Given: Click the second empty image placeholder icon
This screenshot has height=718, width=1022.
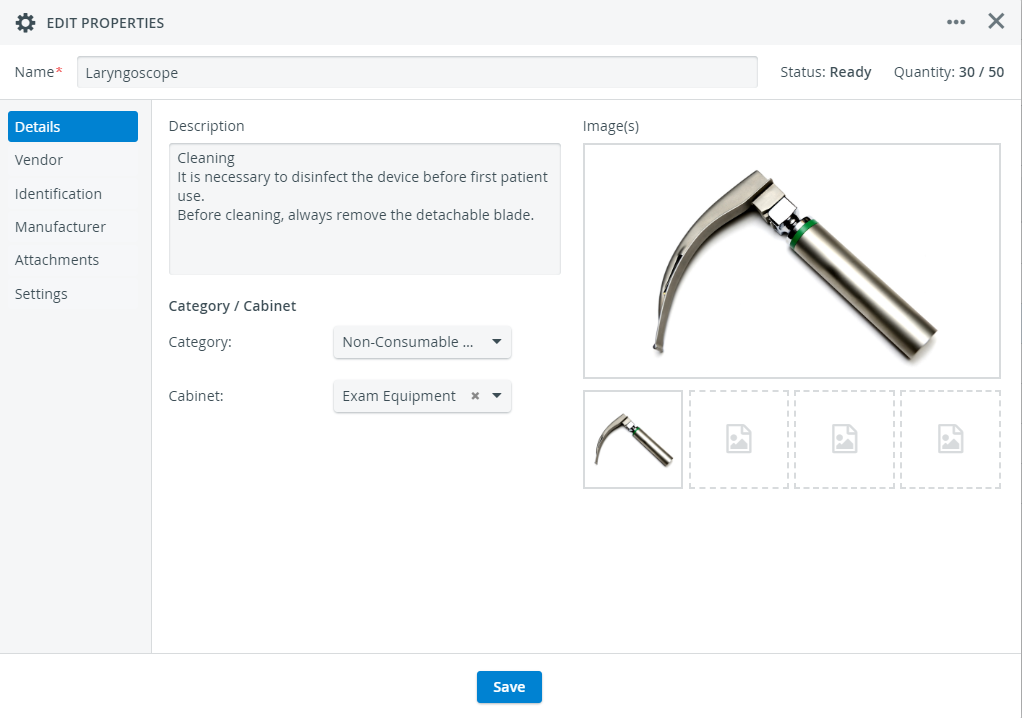Looking at the screenshot, I should coord(738,439).
